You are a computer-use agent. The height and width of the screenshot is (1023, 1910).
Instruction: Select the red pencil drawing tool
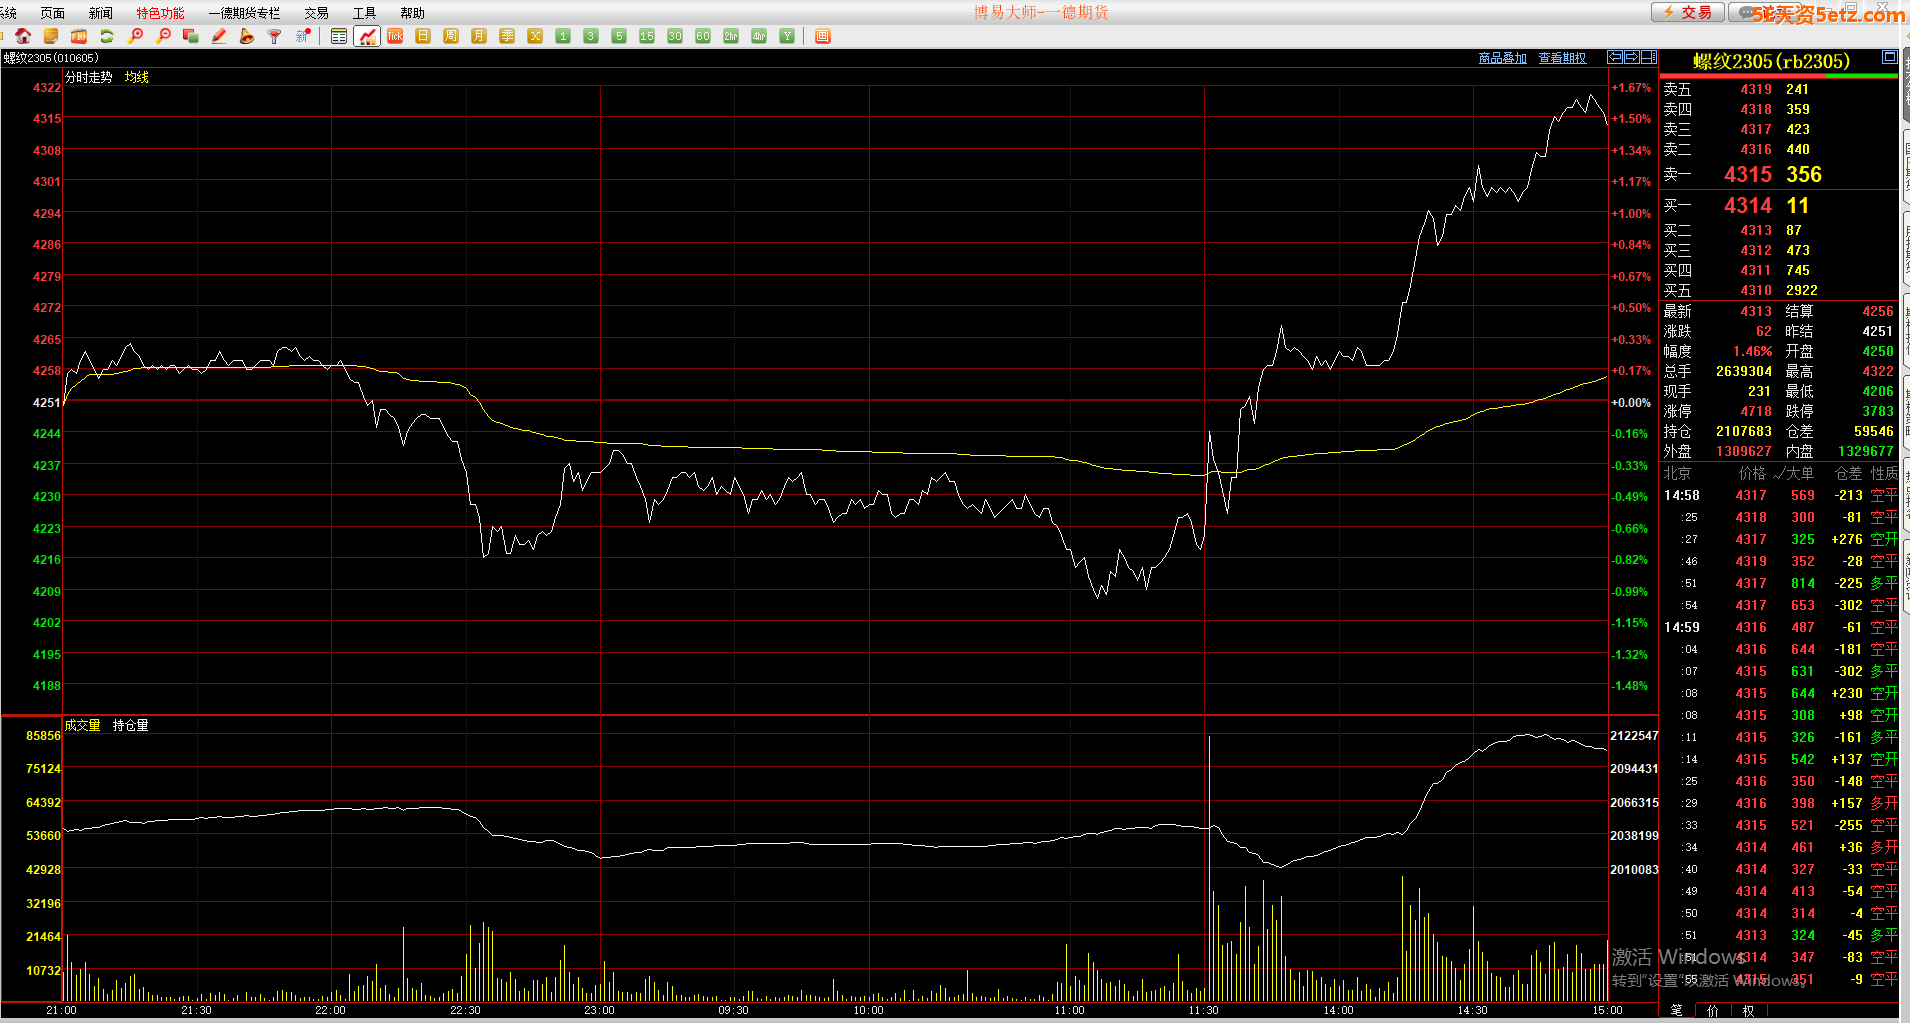[x=219, y=36]
